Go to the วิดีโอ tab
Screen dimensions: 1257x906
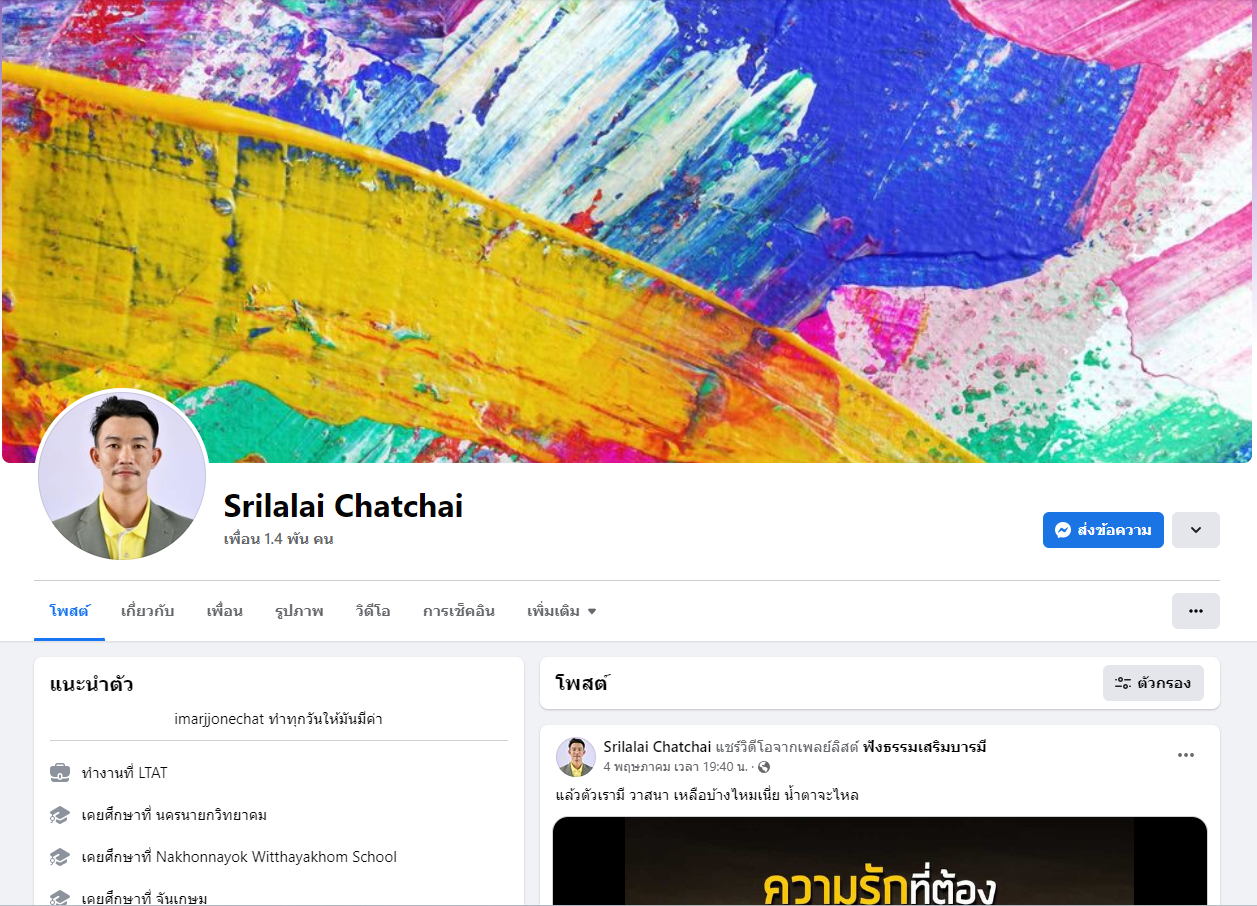tap(373, 611)
